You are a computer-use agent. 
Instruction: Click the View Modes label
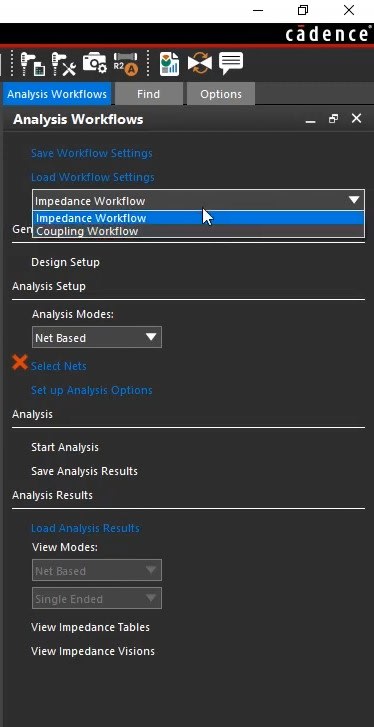coord(65,548)
